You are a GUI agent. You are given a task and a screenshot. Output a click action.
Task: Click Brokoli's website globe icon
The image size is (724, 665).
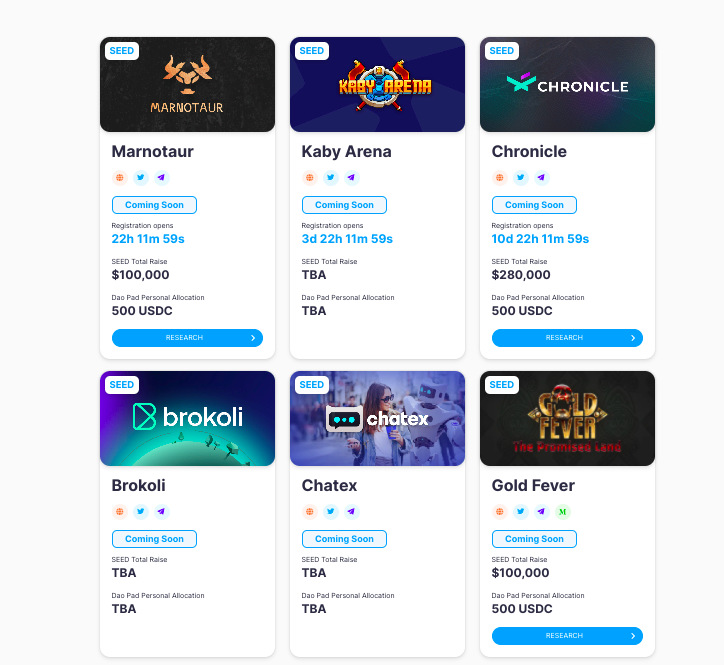(120, 512)
